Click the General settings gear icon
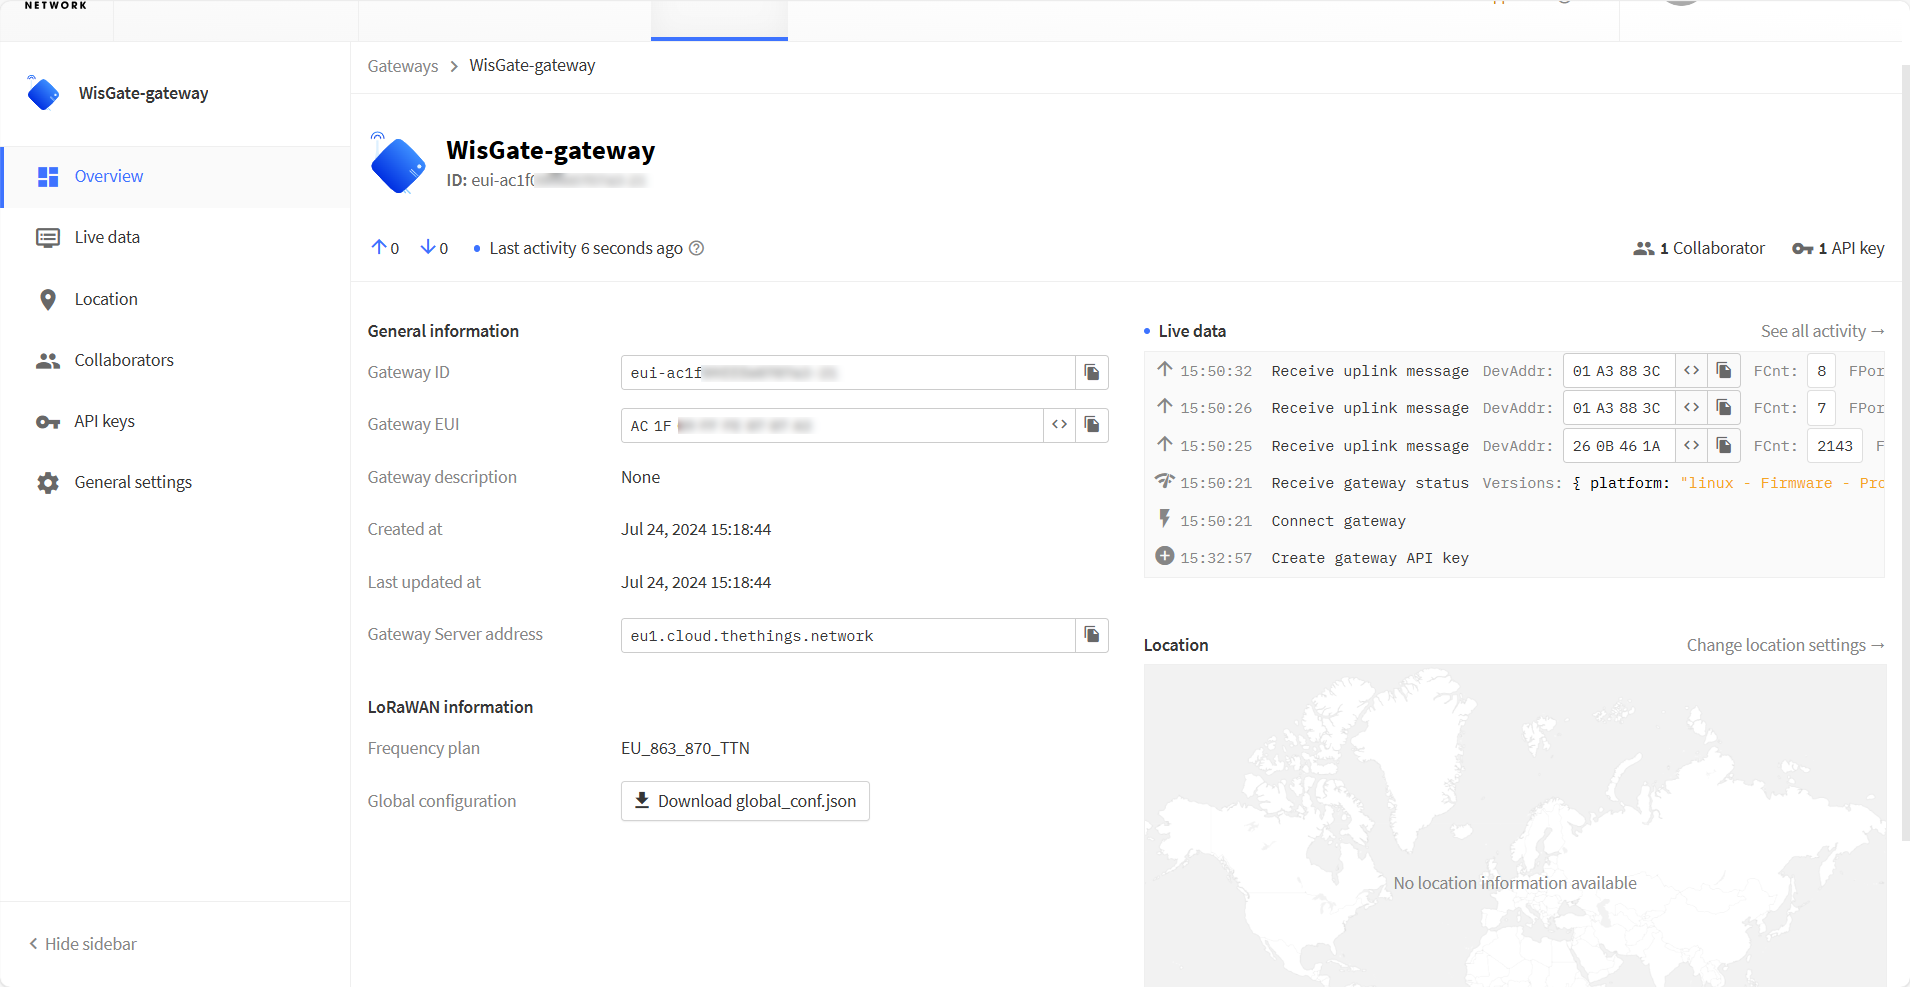 click(x=48, y=483)
